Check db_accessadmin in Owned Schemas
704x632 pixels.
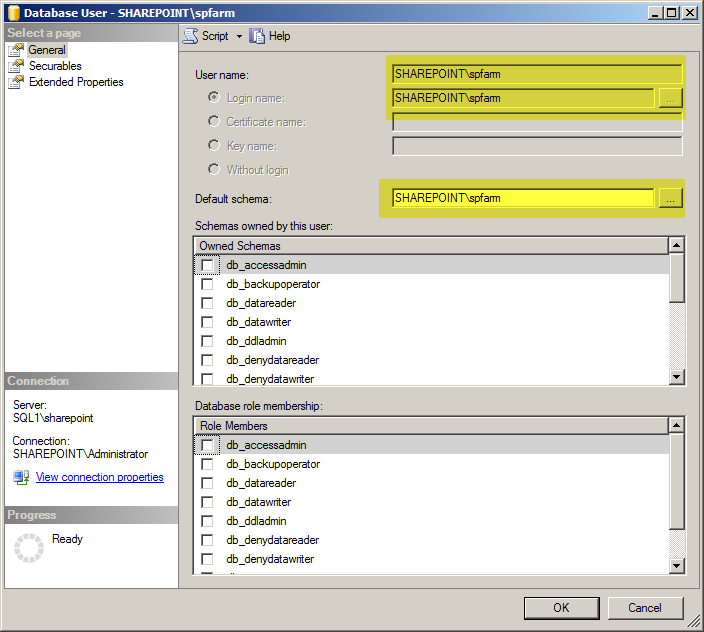point(207,265)
